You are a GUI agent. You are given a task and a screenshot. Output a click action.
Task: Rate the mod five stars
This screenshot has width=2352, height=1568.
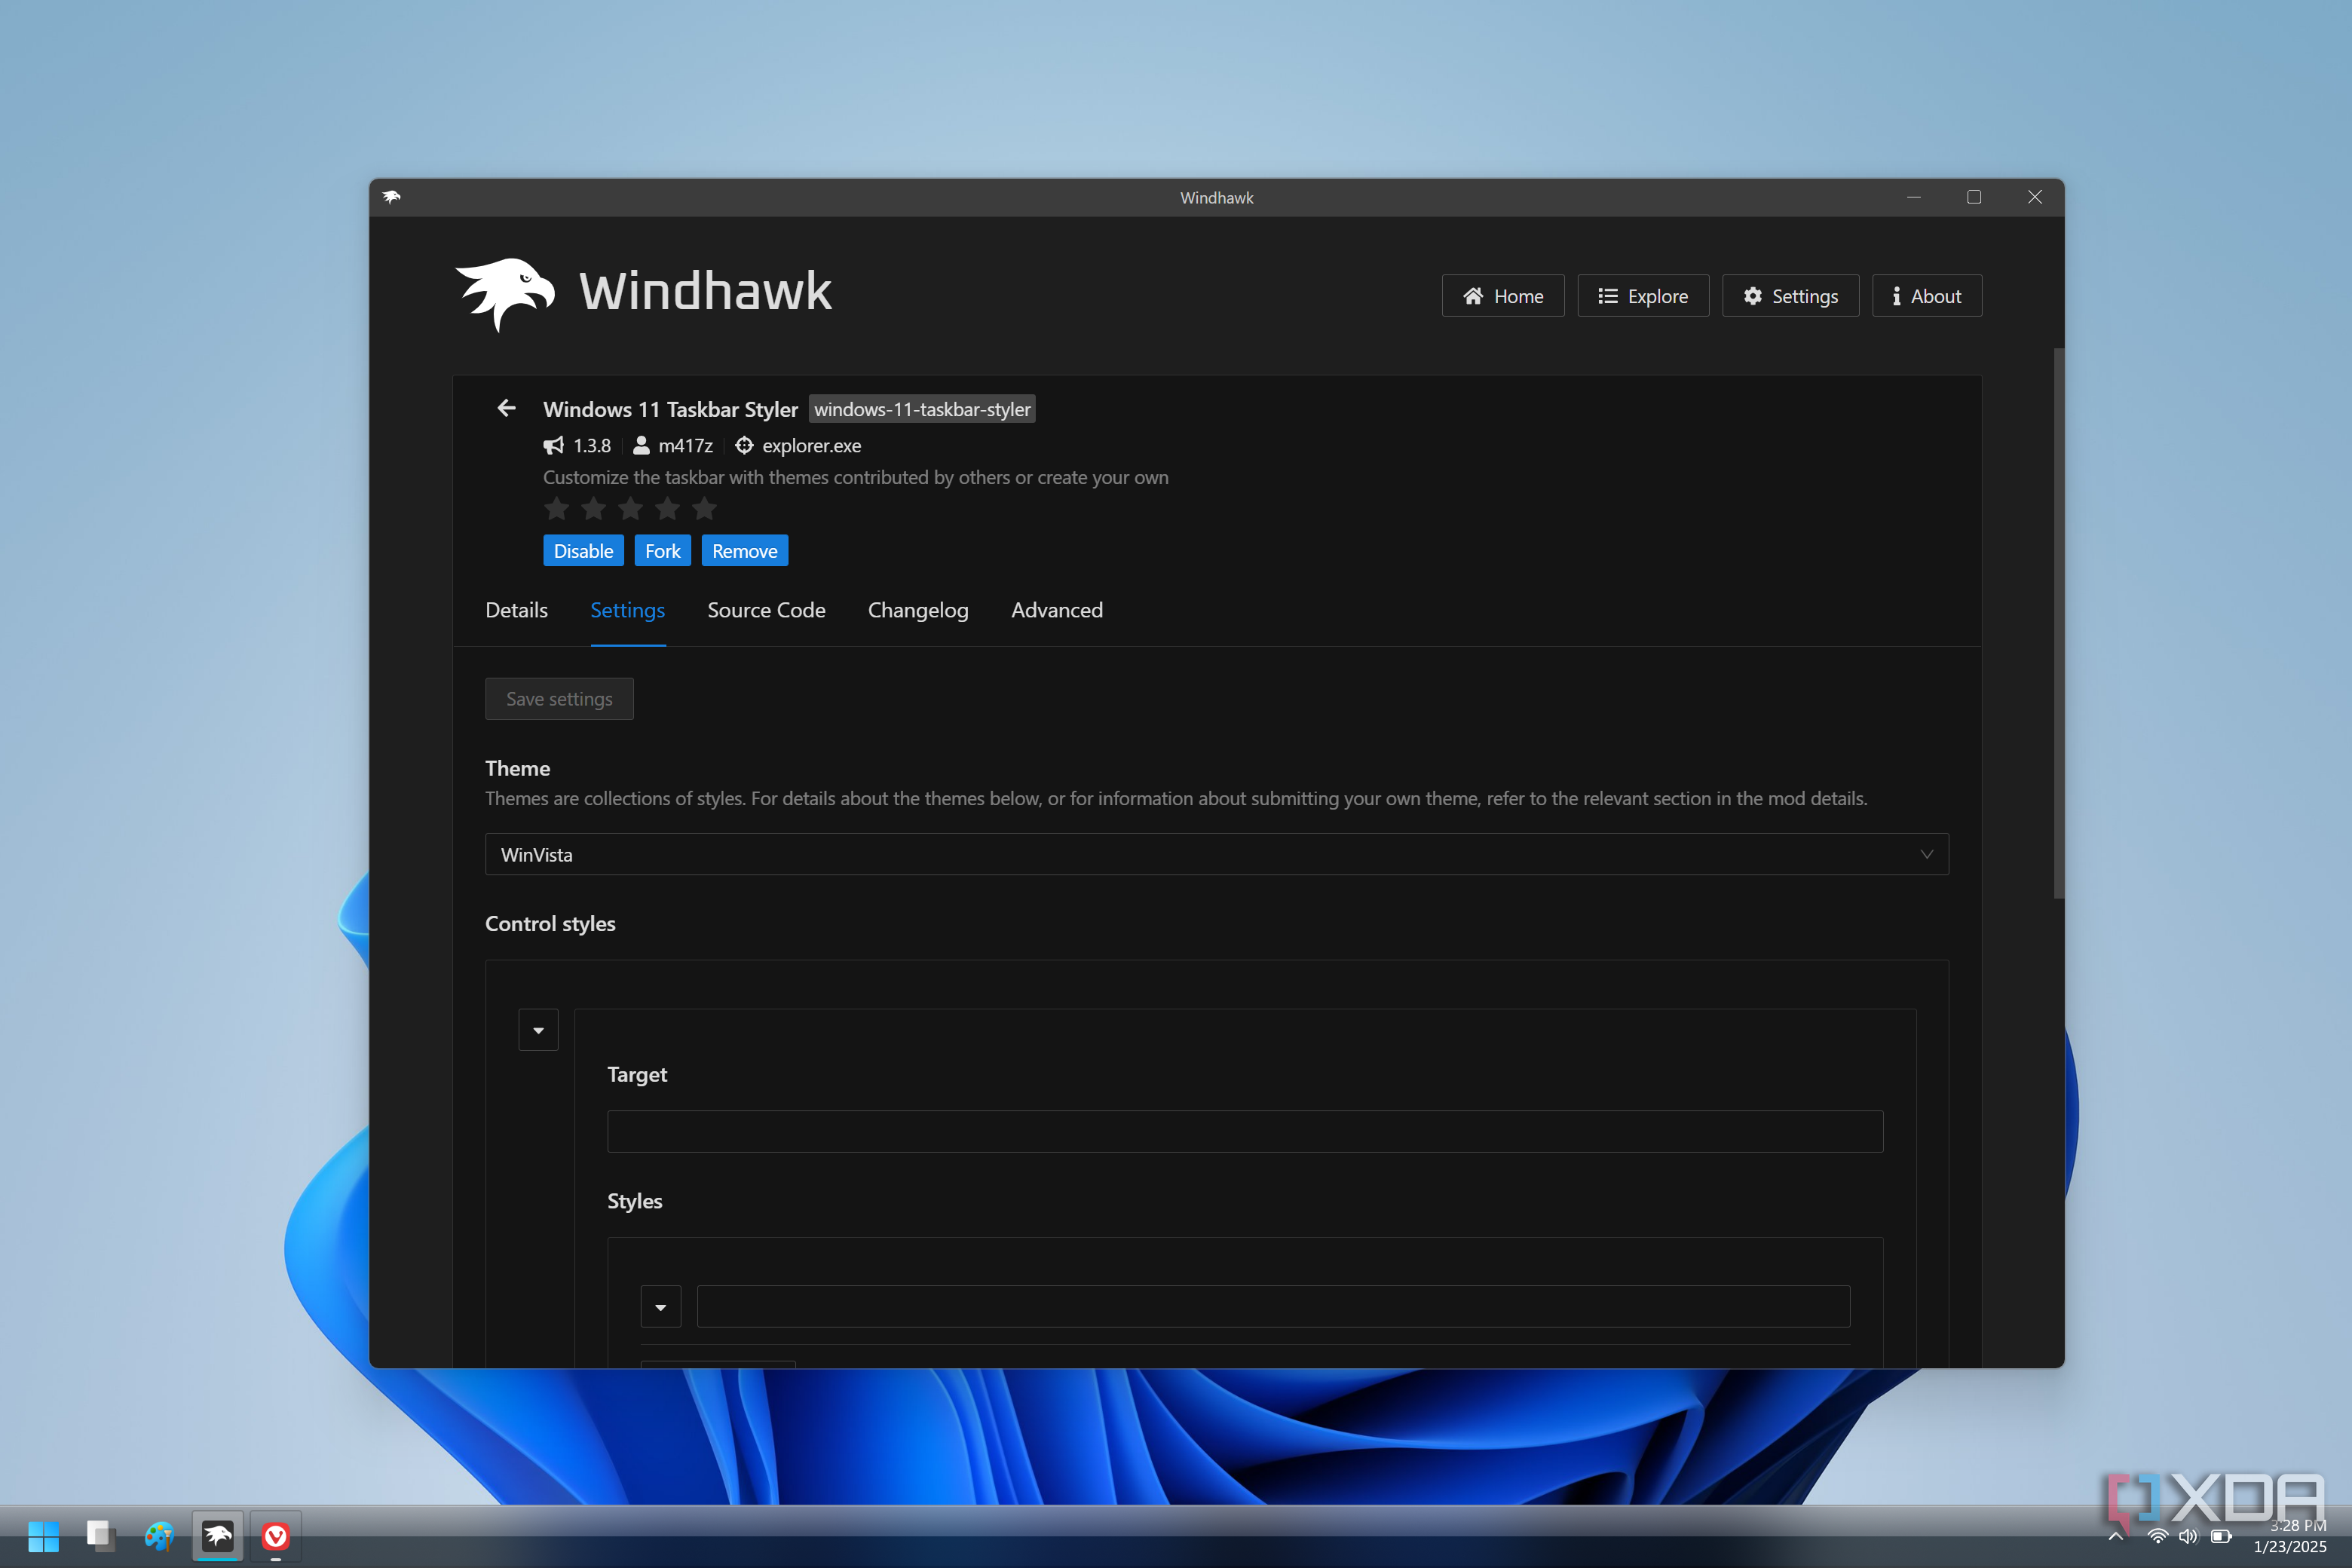coord(704,509)
